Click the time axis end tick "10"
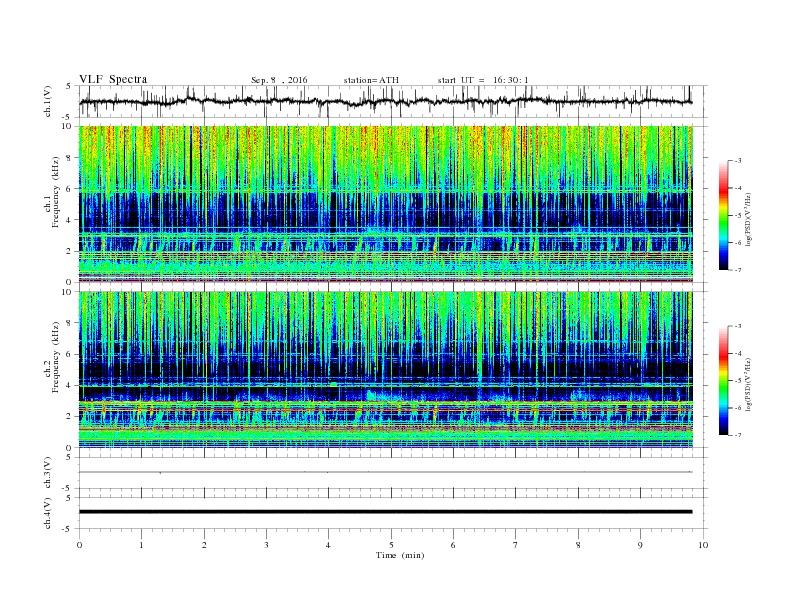Image resolution: width=792 pixels, height=612 pixels. (703, 545)
